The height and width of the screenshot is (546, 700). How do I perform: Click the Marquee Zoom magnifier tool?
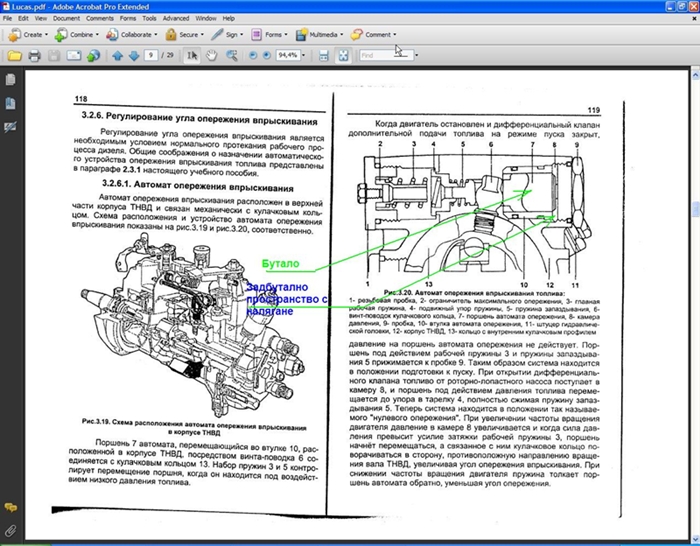tap(231, 56)
